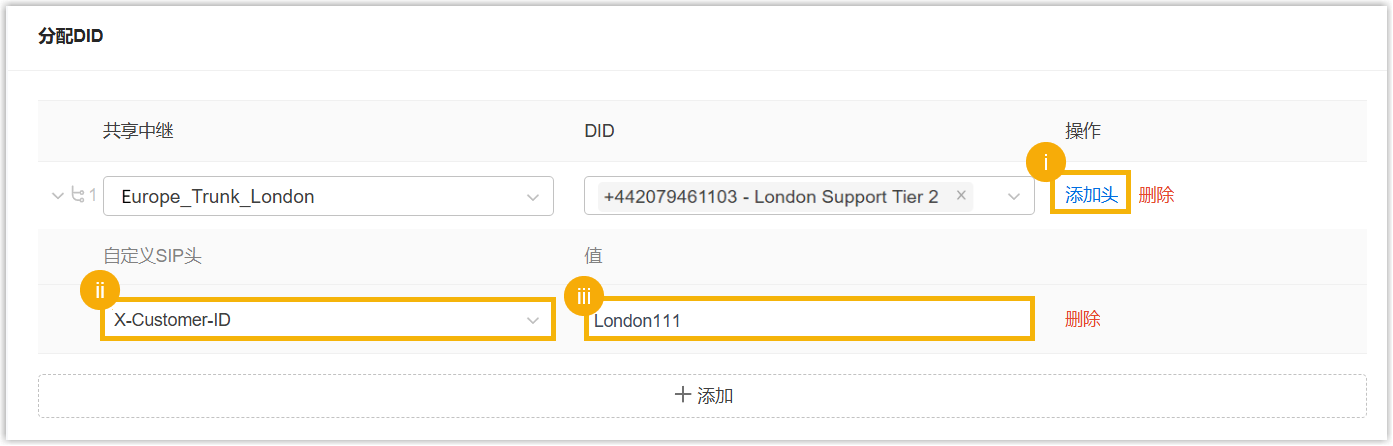Click the orange step badge labeled ii
This screenshot has width=1393, height=446.
(100, 291)
